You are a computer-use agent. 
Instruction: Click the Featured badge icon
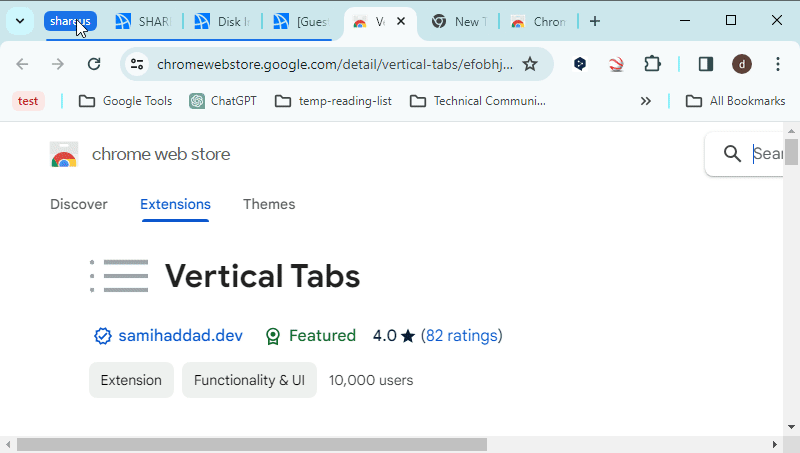pyautogui.click(x=273, y=336)
